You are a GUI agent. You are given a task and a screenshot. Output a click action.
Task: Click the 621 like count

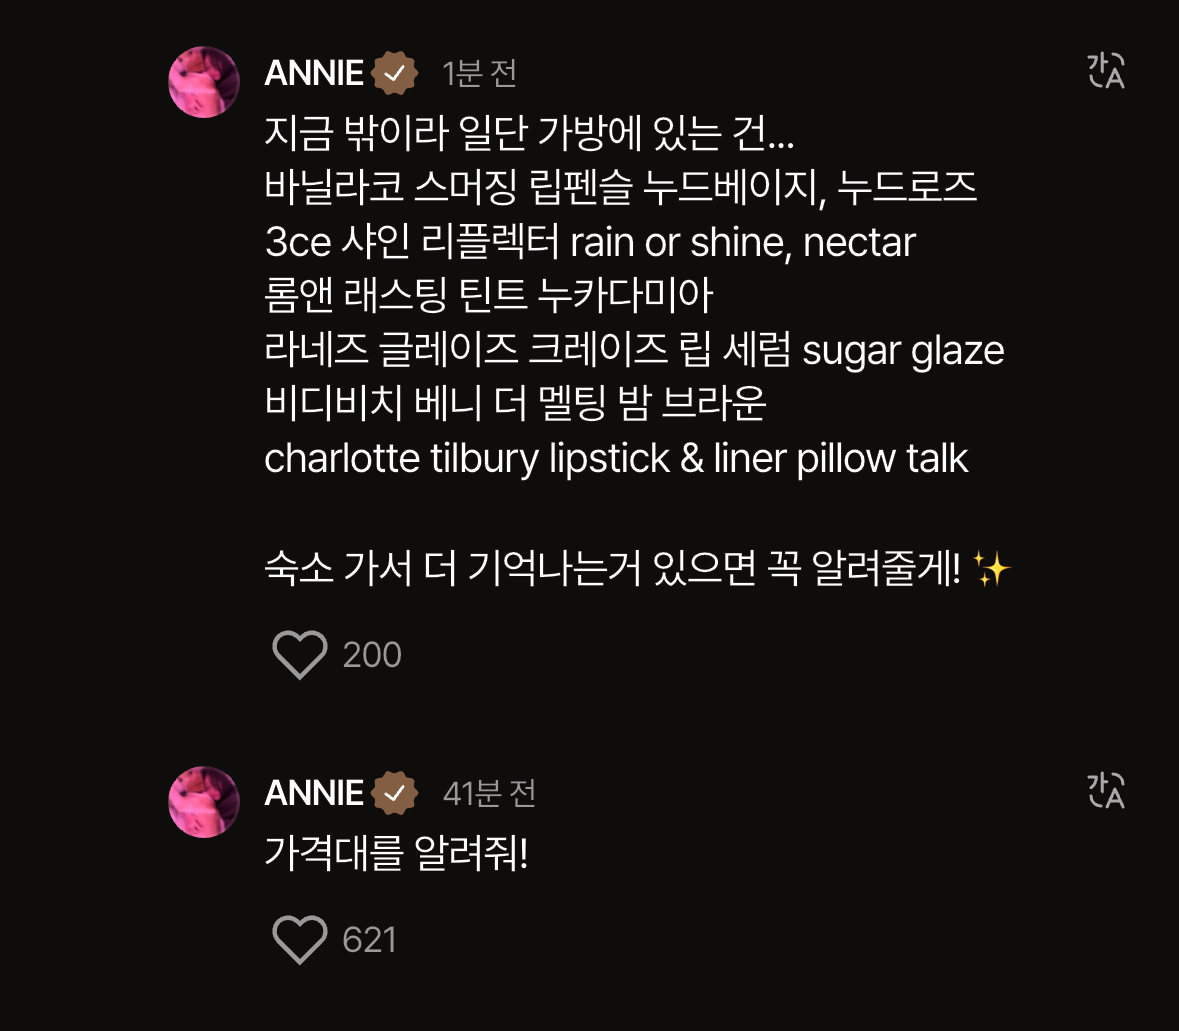coord(369,940)
